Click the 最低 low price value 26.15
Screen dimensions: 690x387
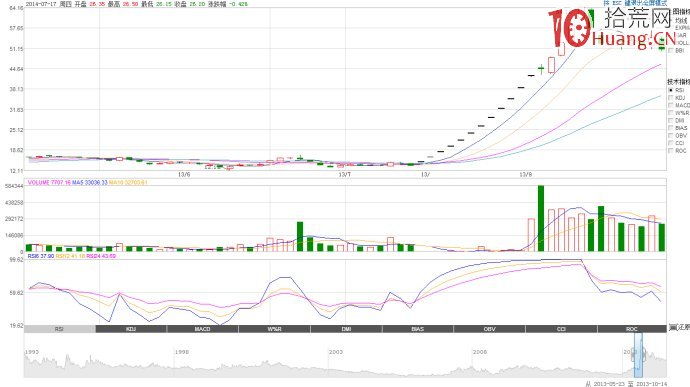[163, 4]
